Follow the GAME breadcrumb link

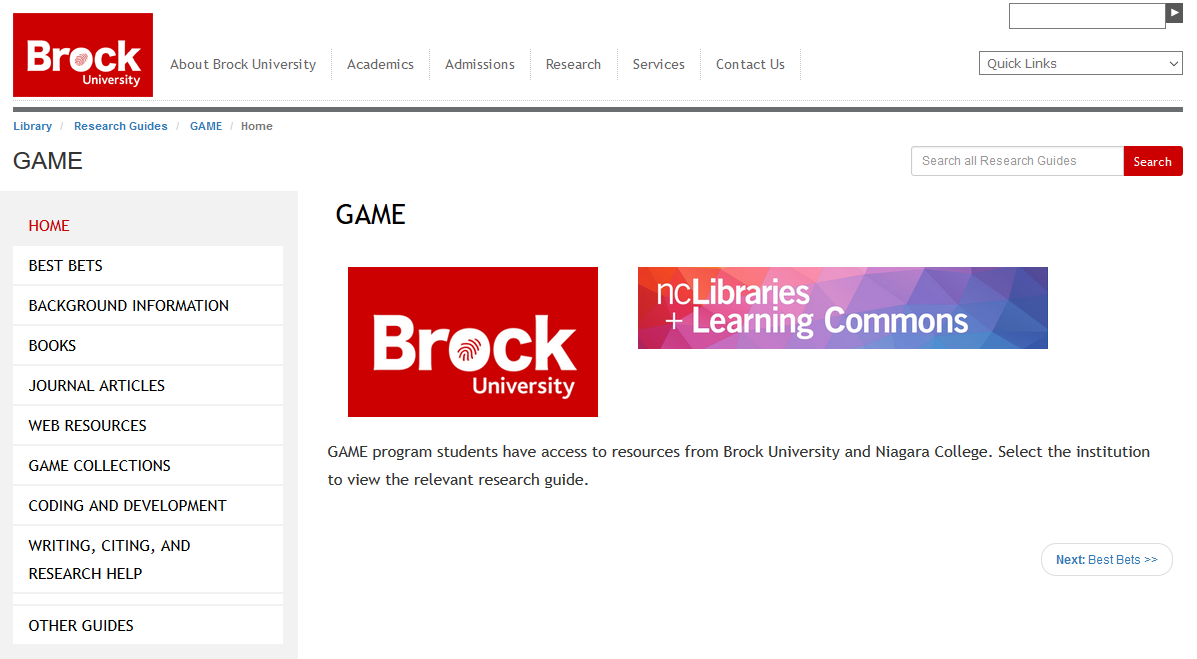click(206, 126)
